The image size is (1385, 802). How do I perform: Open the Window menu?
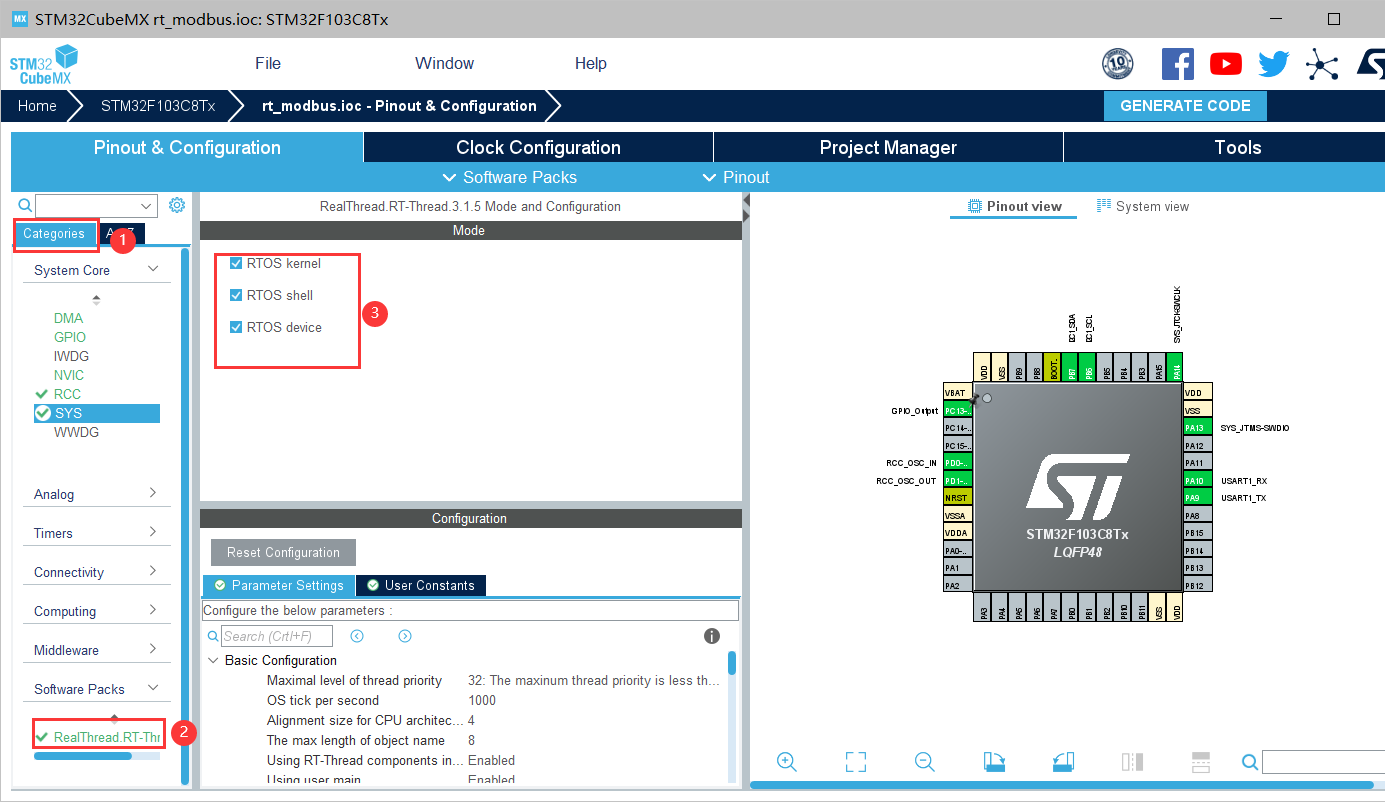tap(444, 63)
